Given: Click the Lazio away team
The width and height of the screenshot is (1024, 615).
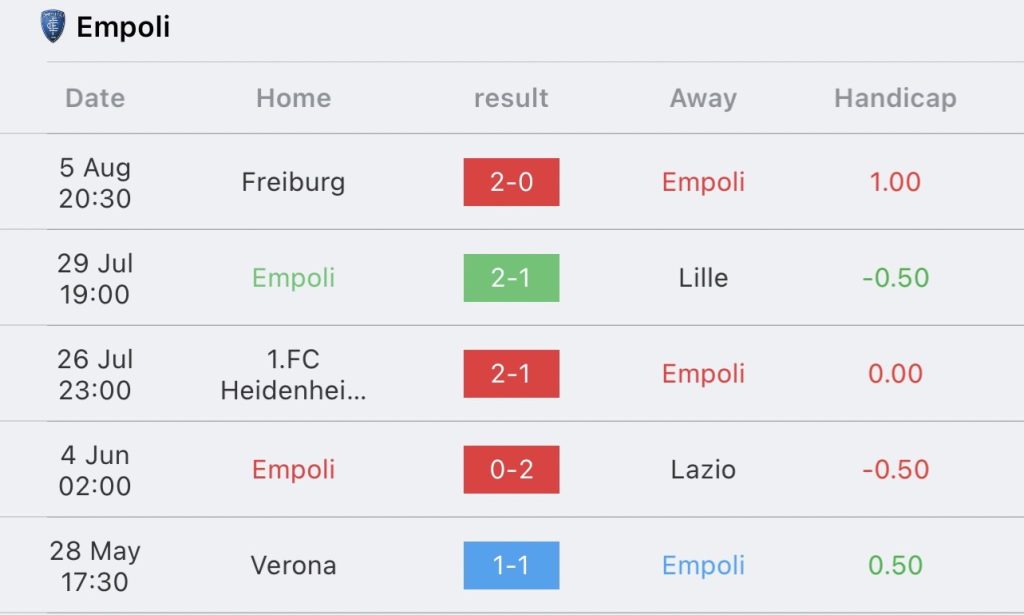Looking at the screenshot, I should (703, 470).
